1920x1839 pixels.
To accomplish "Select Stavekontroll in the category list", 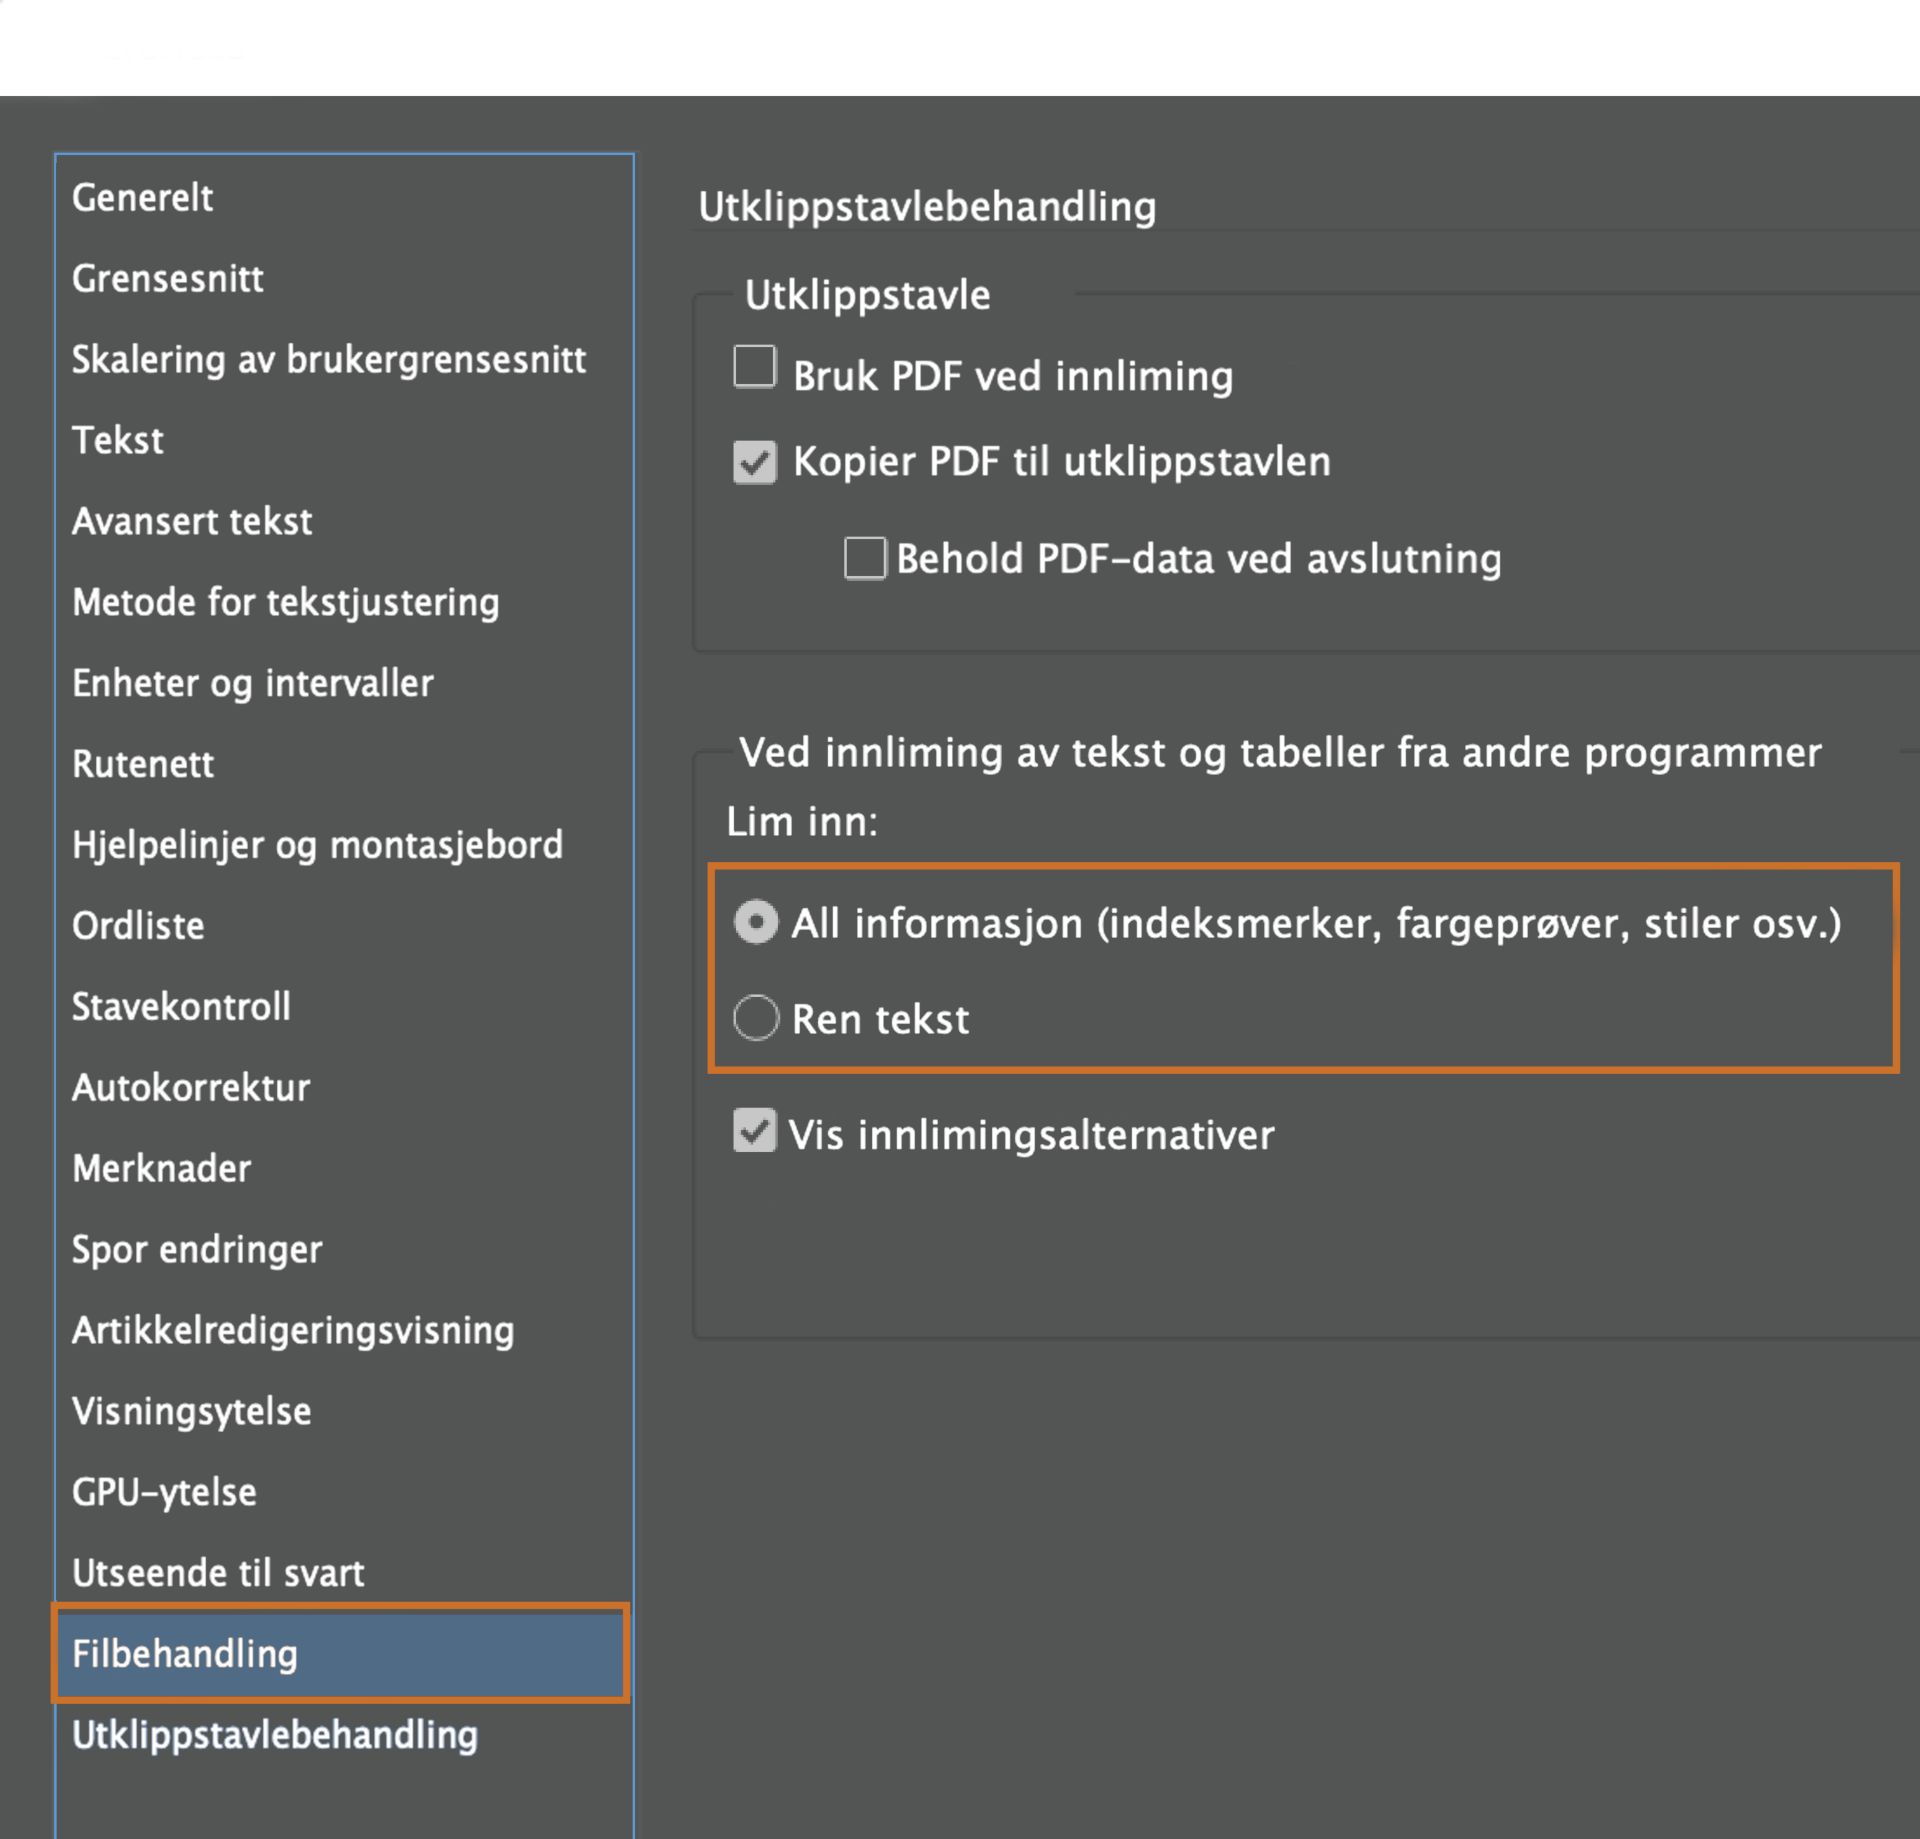I will [181, 1007].
